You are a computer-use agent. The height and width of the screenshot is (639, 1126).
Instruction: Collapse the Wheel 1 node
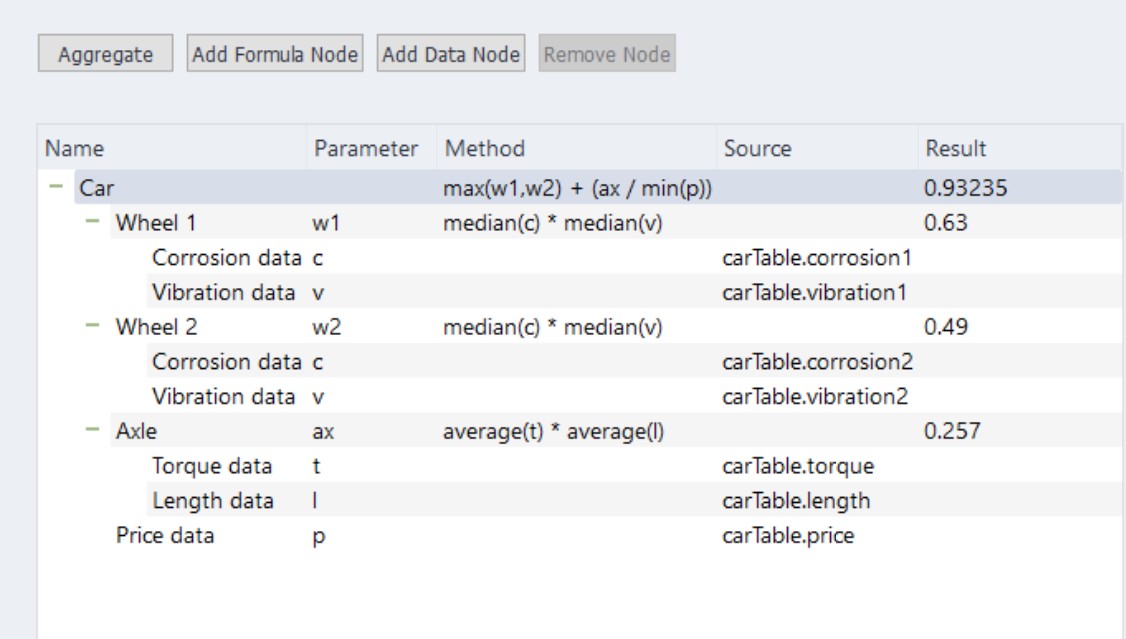click(x=93, y=223)
